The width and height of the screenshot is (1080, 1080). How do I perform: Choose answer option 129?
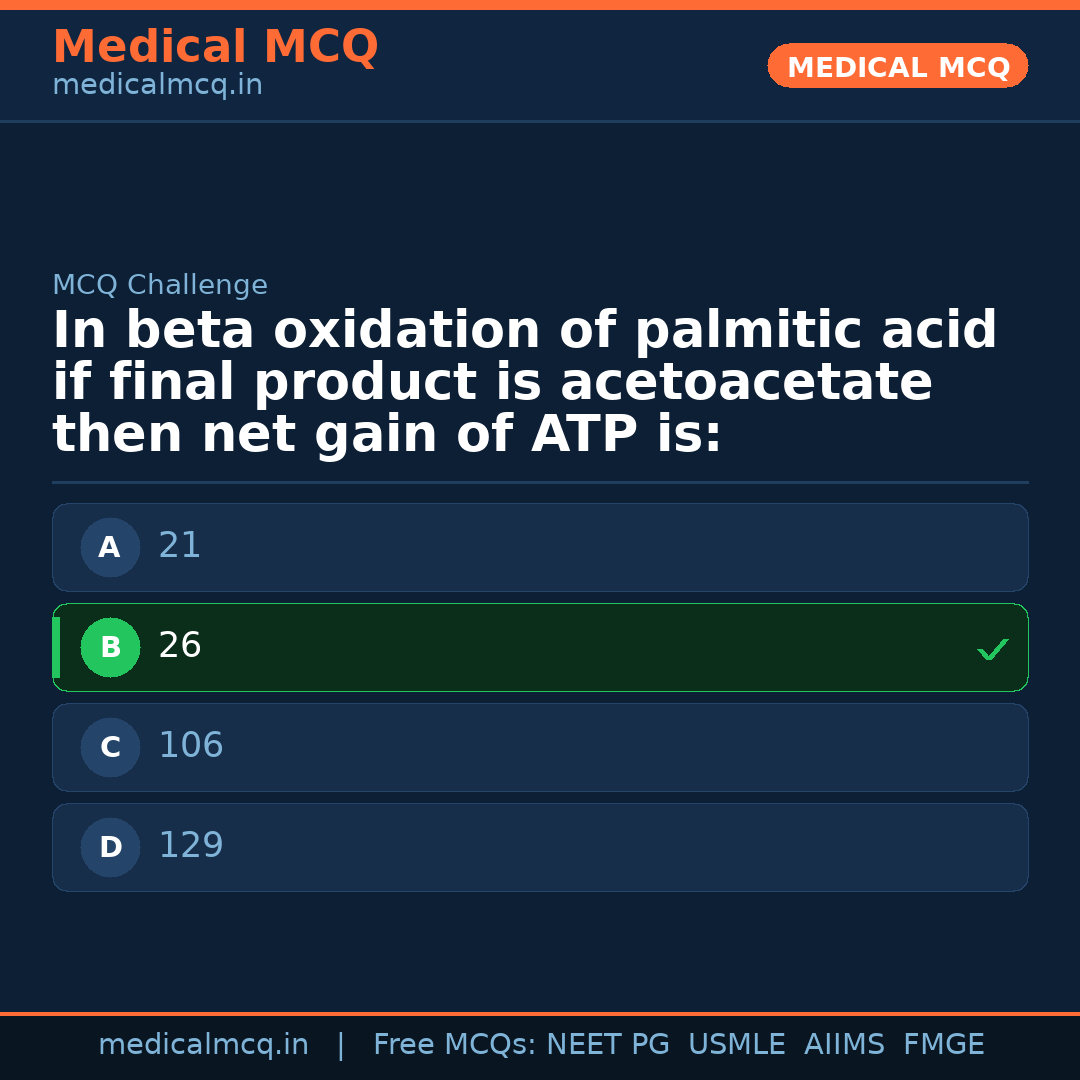pos(540,847)
